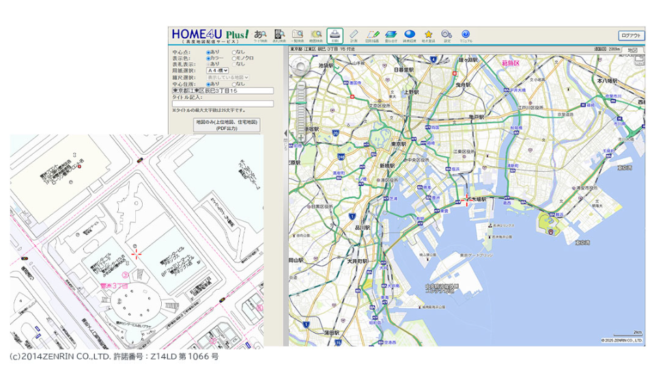Set 中心住所 to あり

209,84
